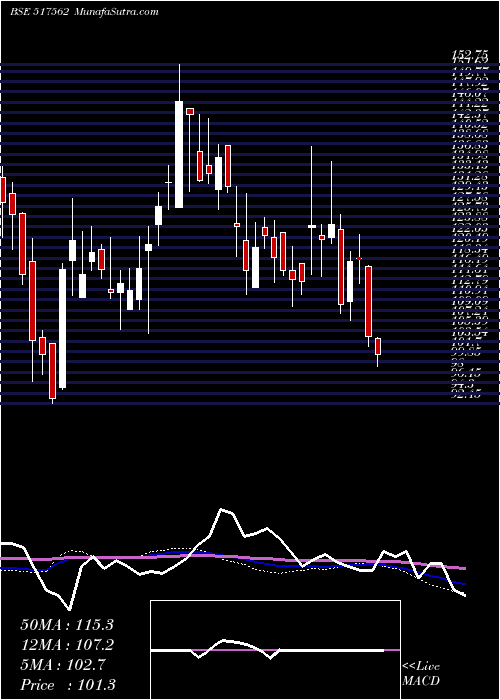Open the MunafaSutra.com watermark link text
The height and width of the screenshot is (700, 500).
point(115,12)
